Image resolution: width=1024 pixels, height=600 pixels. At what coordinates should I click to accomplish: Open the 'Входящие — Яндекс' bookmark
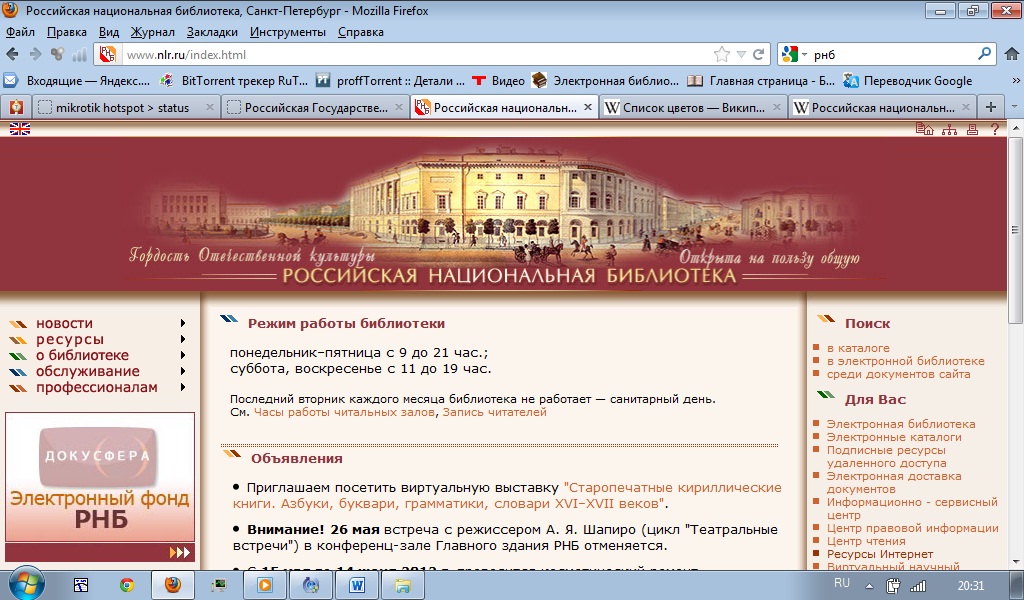(77, 81)
